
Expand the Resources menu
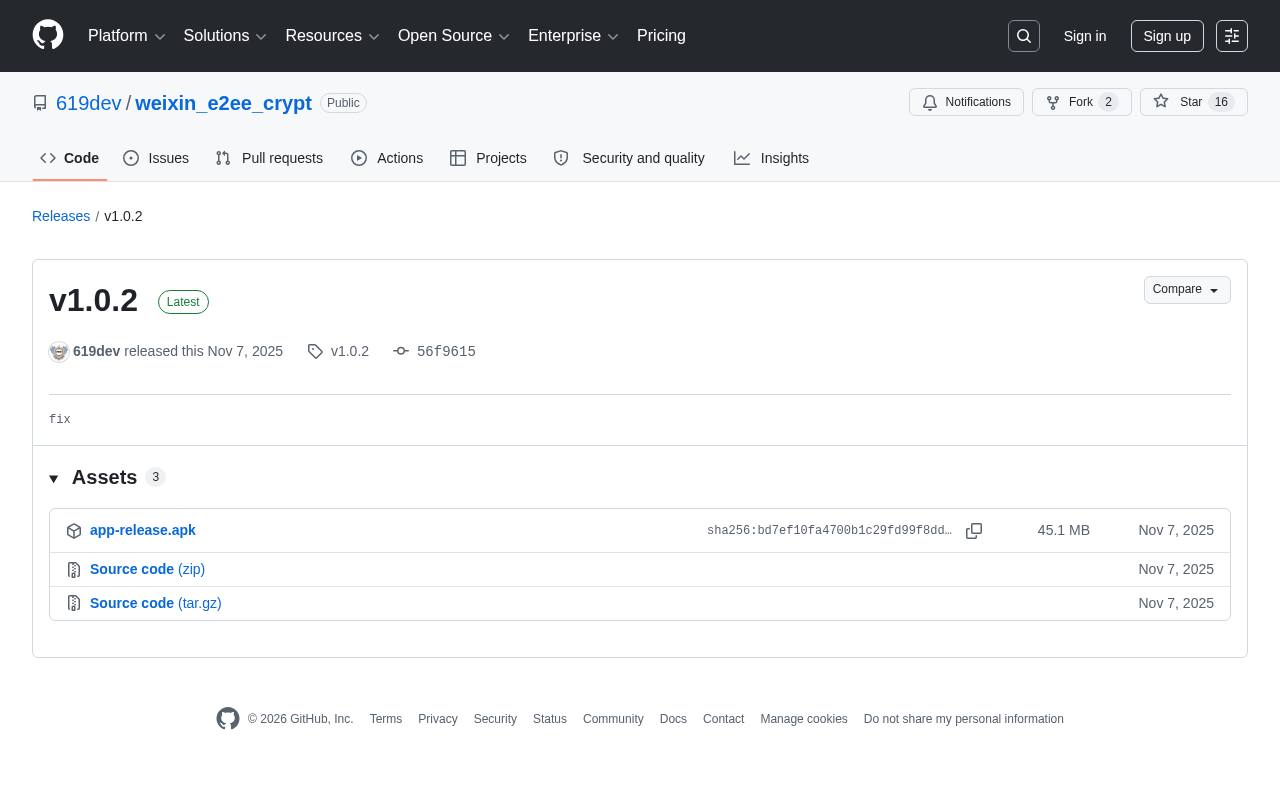(333, 36)
